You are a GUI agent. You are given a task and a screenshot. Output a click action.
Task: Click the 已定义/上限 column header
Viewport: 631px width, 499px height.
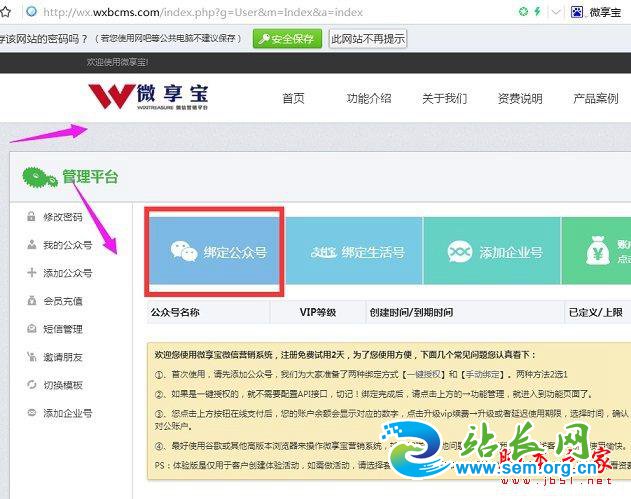[x=596, y=312]
